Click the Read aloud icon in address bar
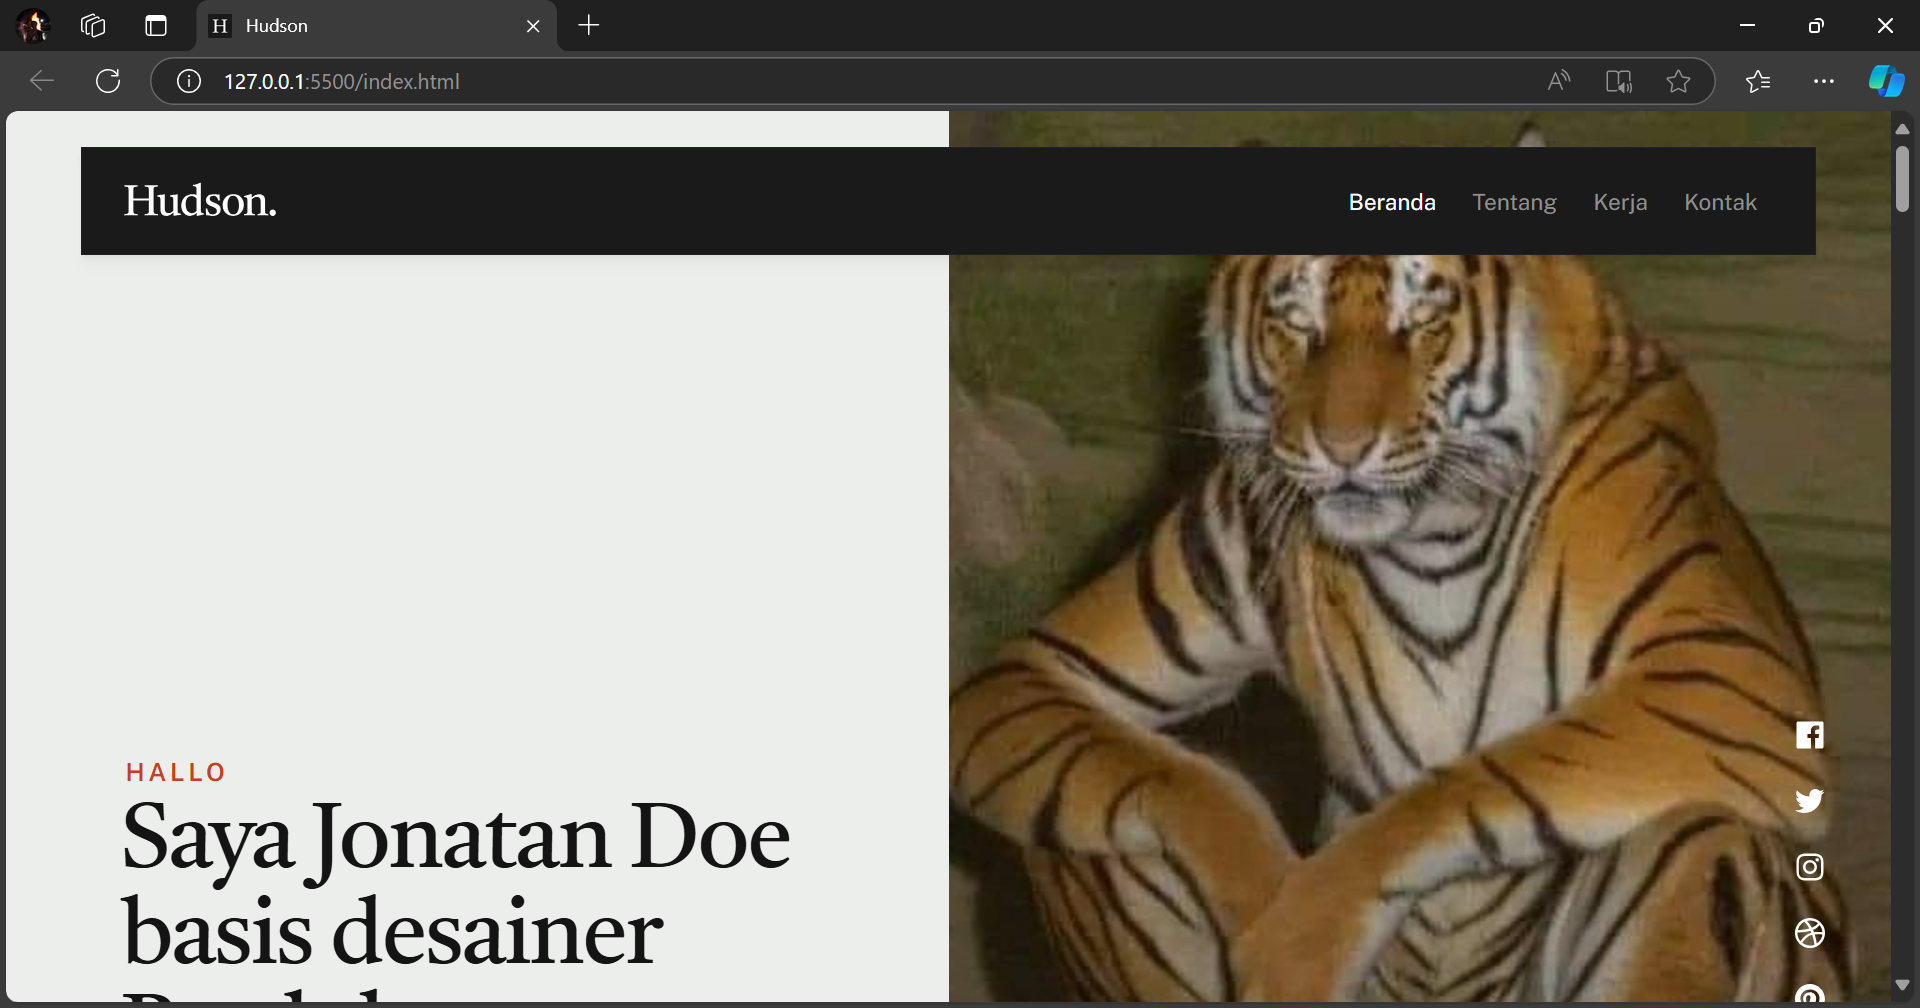 click(x=1558, y=81)
